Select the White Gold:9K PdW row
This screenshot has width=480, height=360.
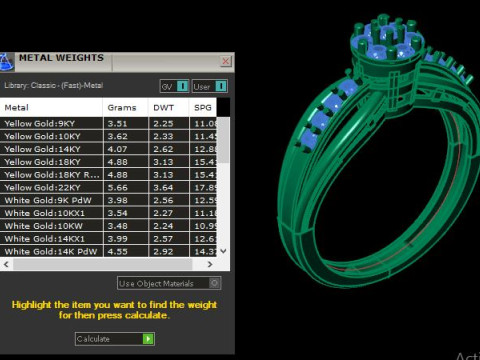point(108,200)
